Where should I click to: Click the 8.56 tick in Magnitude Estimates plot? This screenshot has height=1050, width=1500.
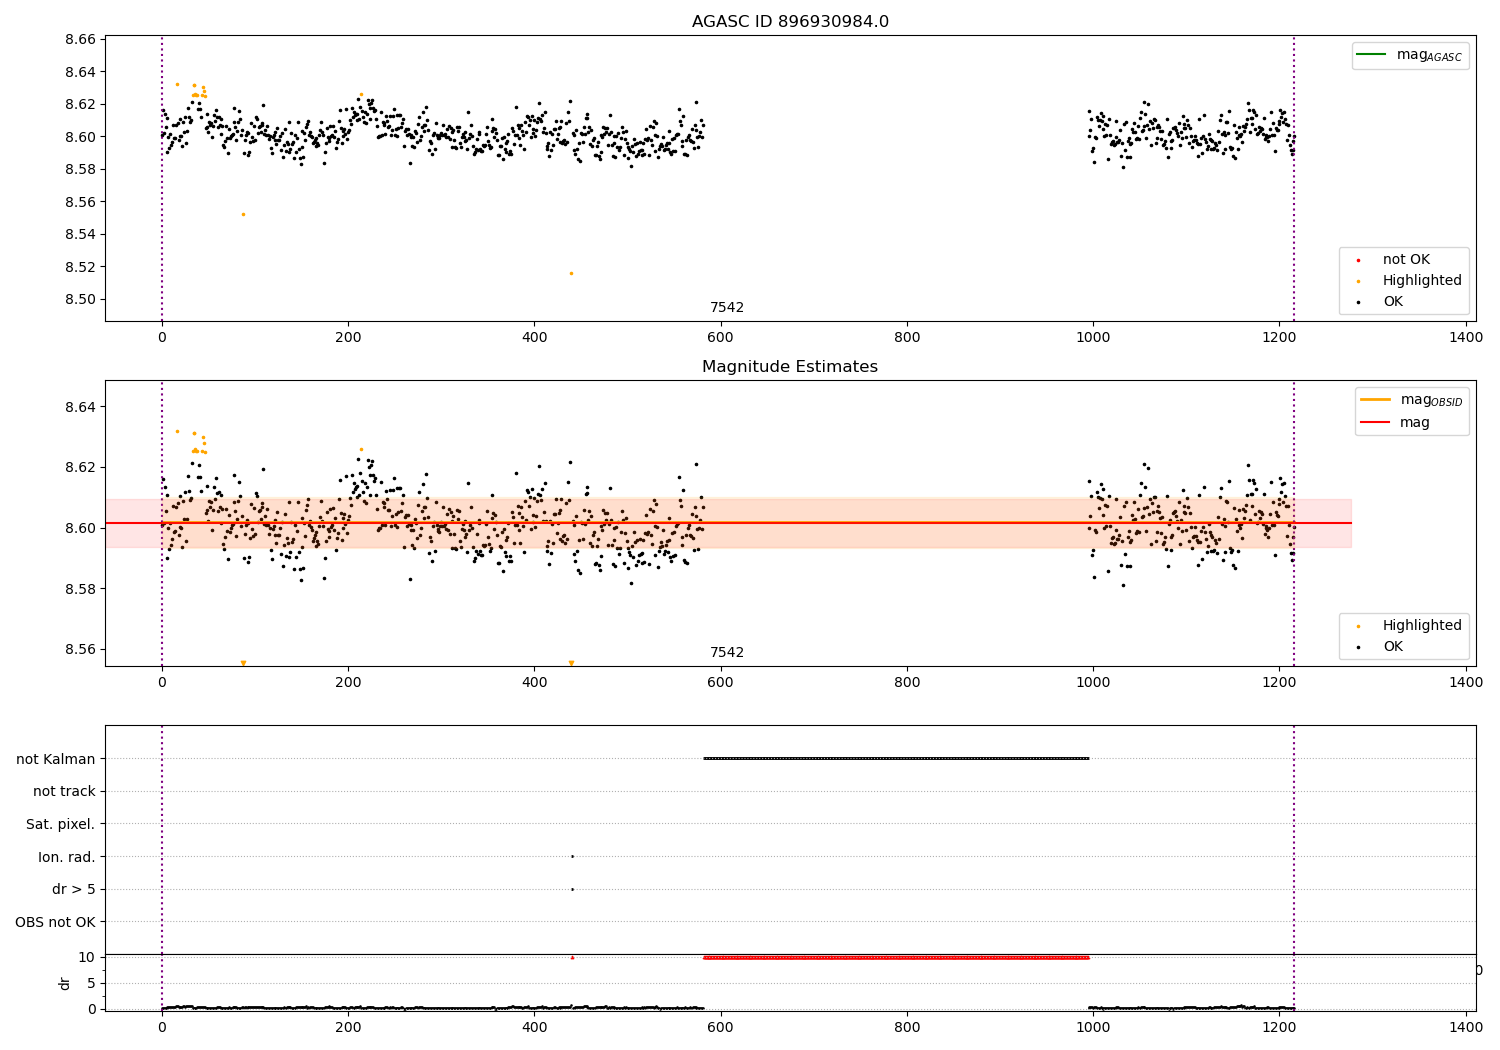click(79, 650)
